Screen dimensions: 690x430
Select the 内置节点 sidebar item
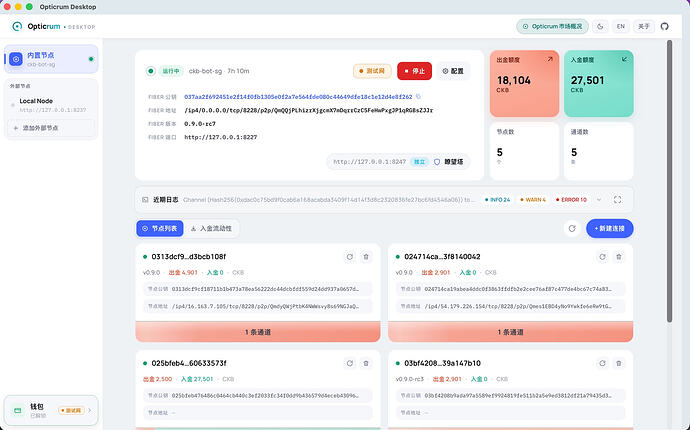click(51, 59)
